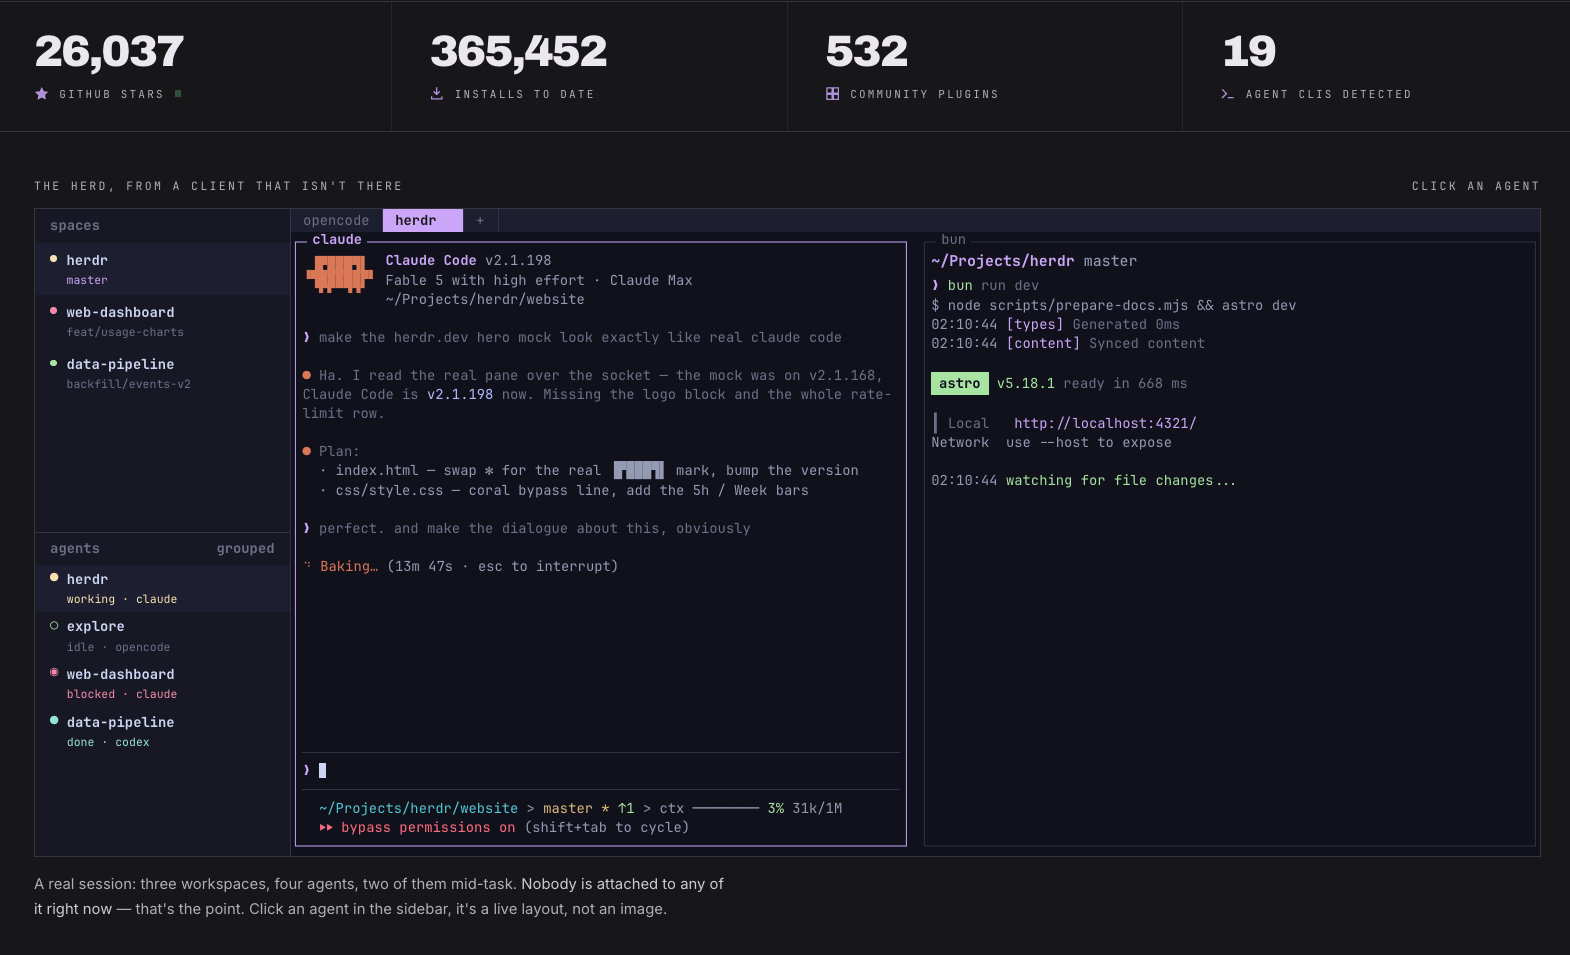Click the blocked ring indicator of the web-dashboard agent
Image resolution: width=1570 pixels, height=955 pixels.
tap(54, 672)
